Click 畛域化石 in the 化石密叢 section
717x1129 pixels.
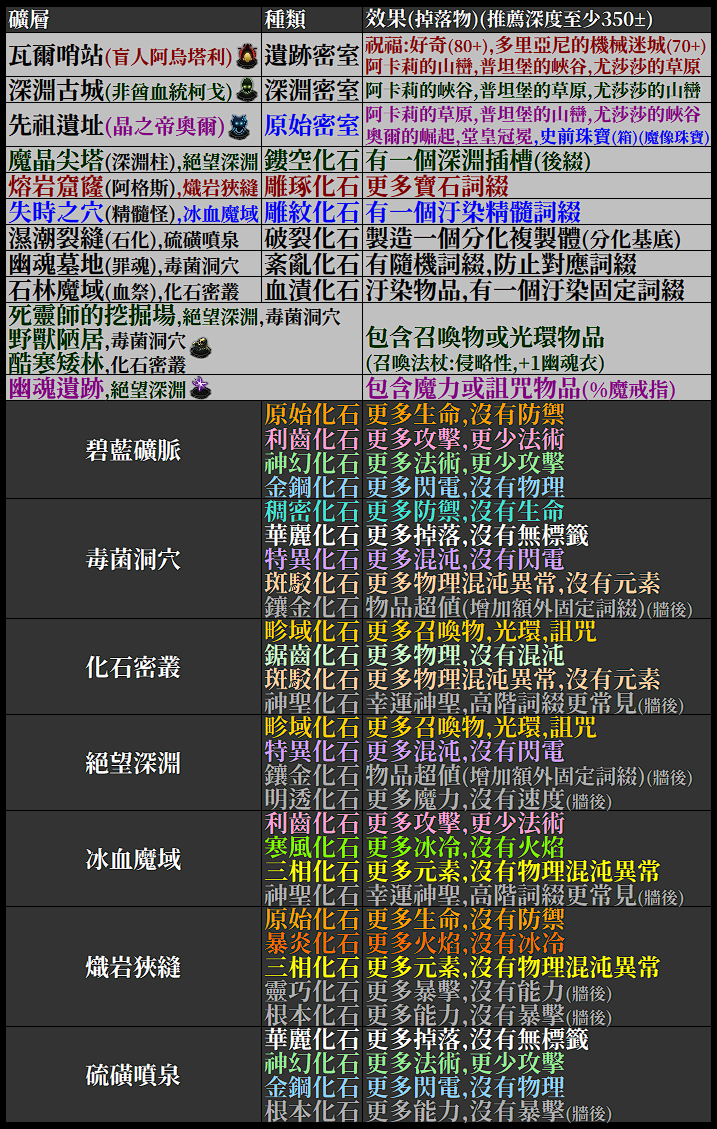(311, 631)
